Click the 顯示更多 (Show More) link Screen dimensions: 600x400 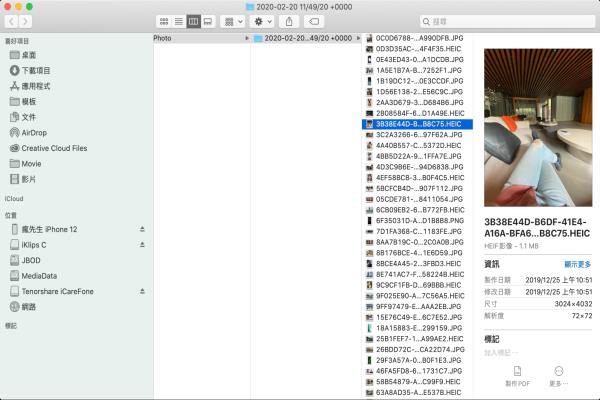[577, 264]
